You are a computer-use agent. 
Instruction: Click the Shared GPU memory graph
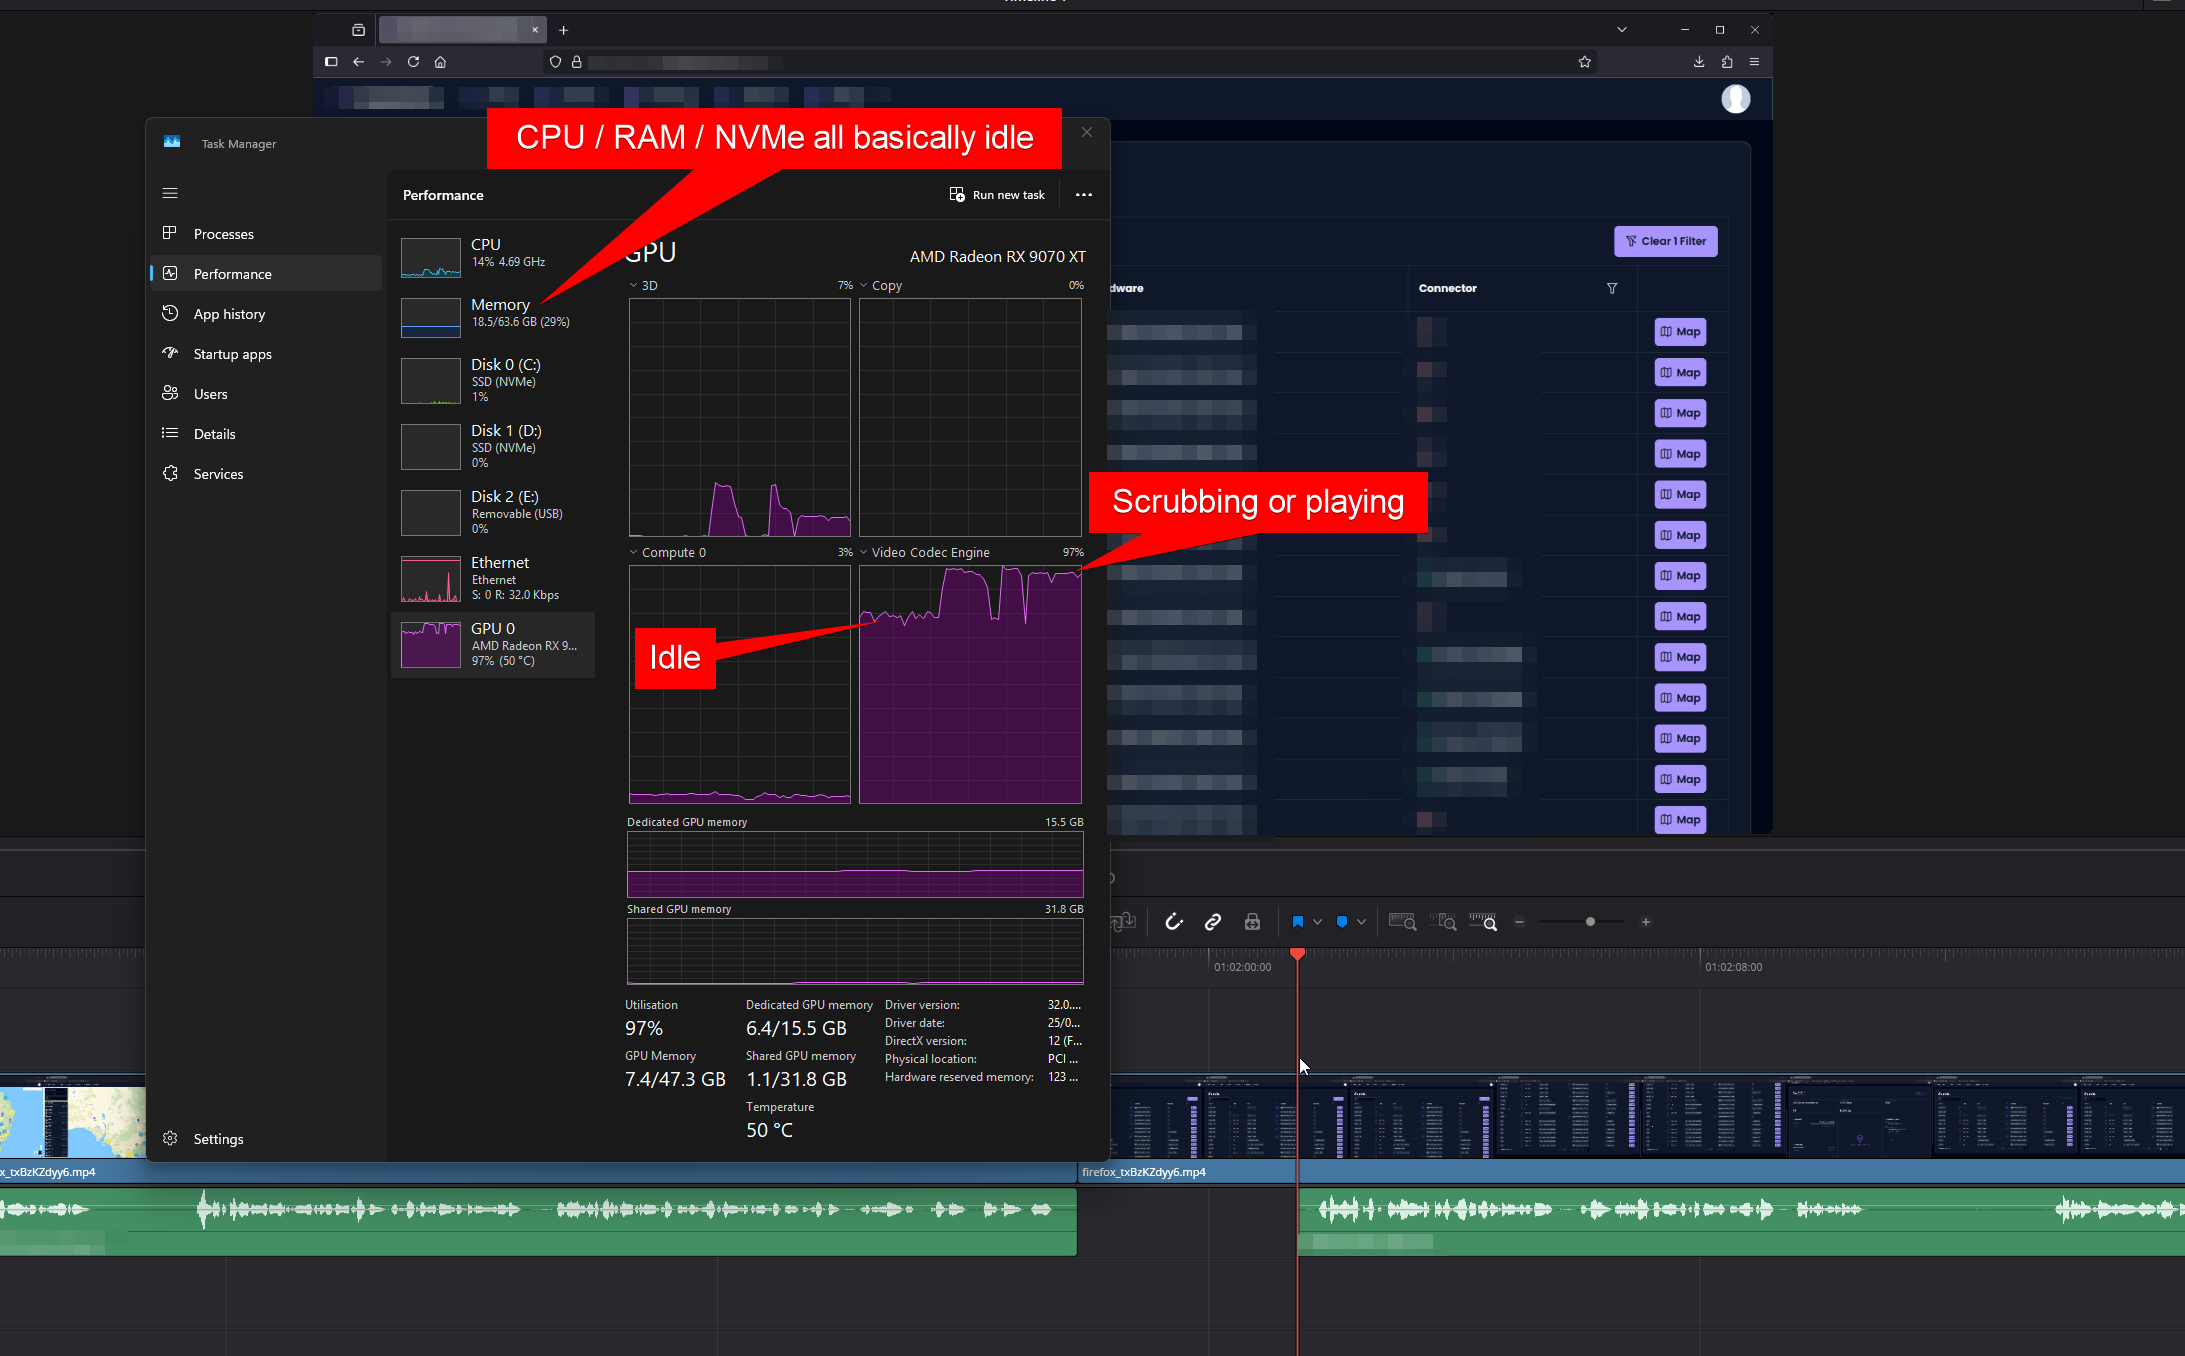[x=855, y=951]
